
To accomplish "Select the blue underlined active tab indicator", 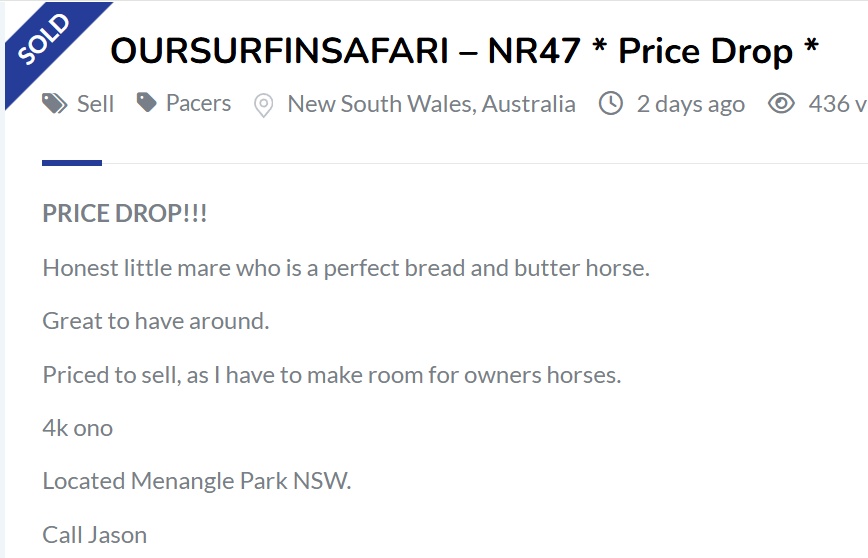I will [x=72, y=162].
